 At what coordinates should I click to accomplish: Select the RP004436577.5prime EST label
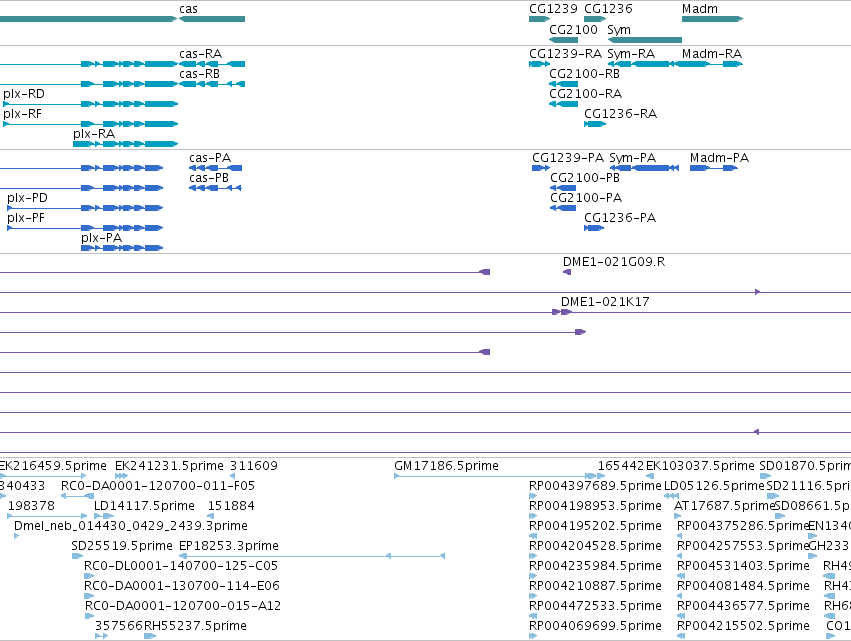pyautogui.click(x=743, y=606)
